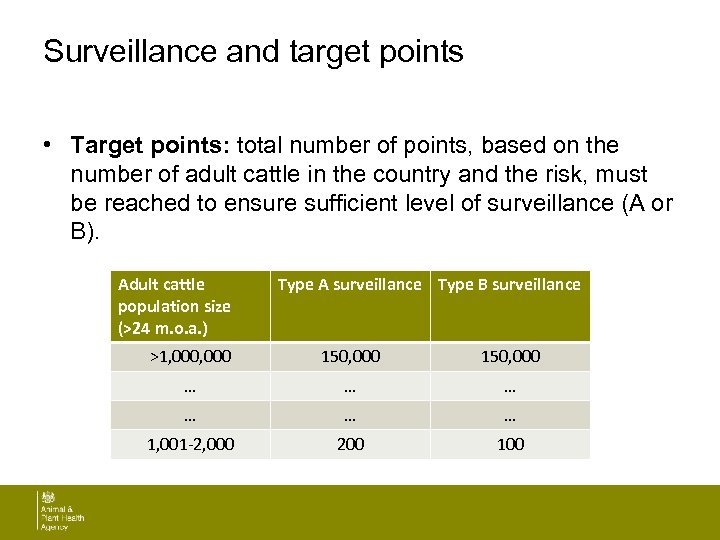The image size is (720, 540).
Task: Select the 150,000 cell under Type B
Action: pos(510,357)
